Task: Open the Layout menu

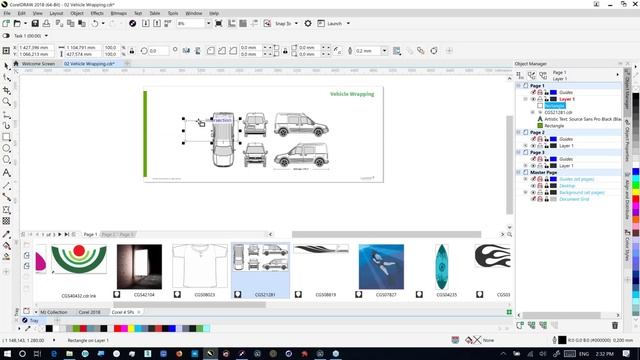Action: point(56,13)
